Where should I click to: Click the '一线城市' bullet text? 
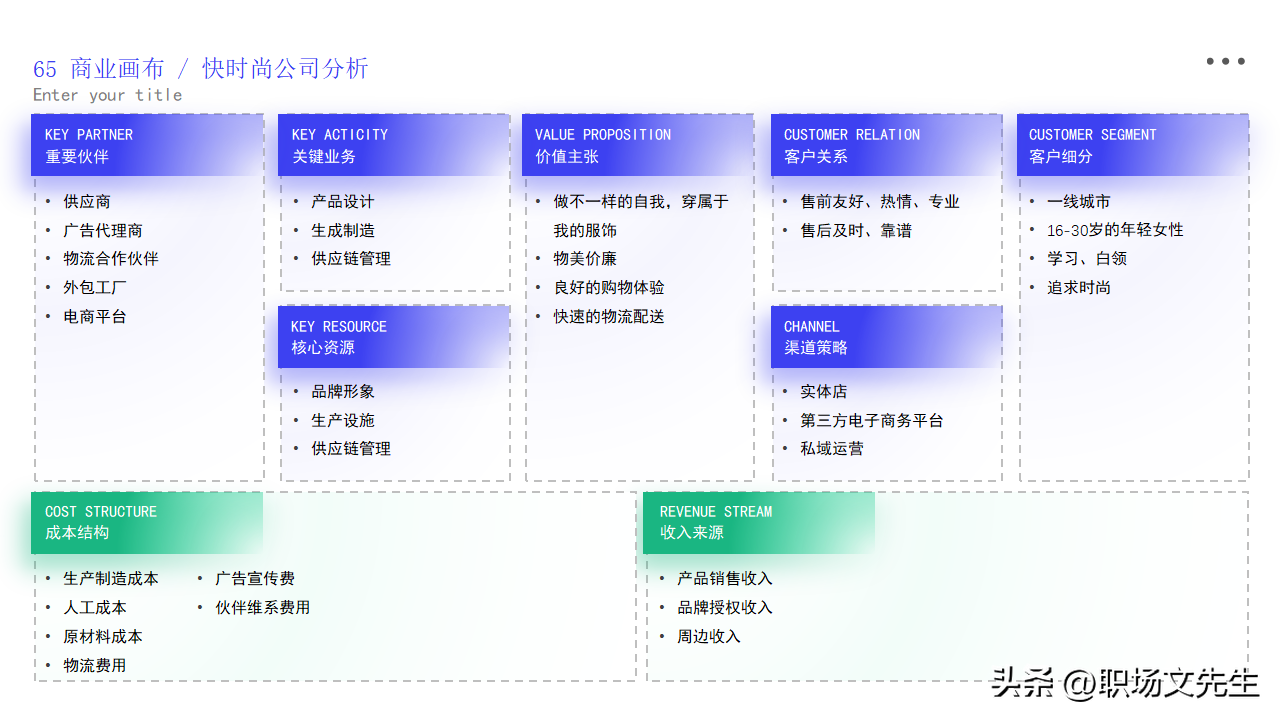1079,202
